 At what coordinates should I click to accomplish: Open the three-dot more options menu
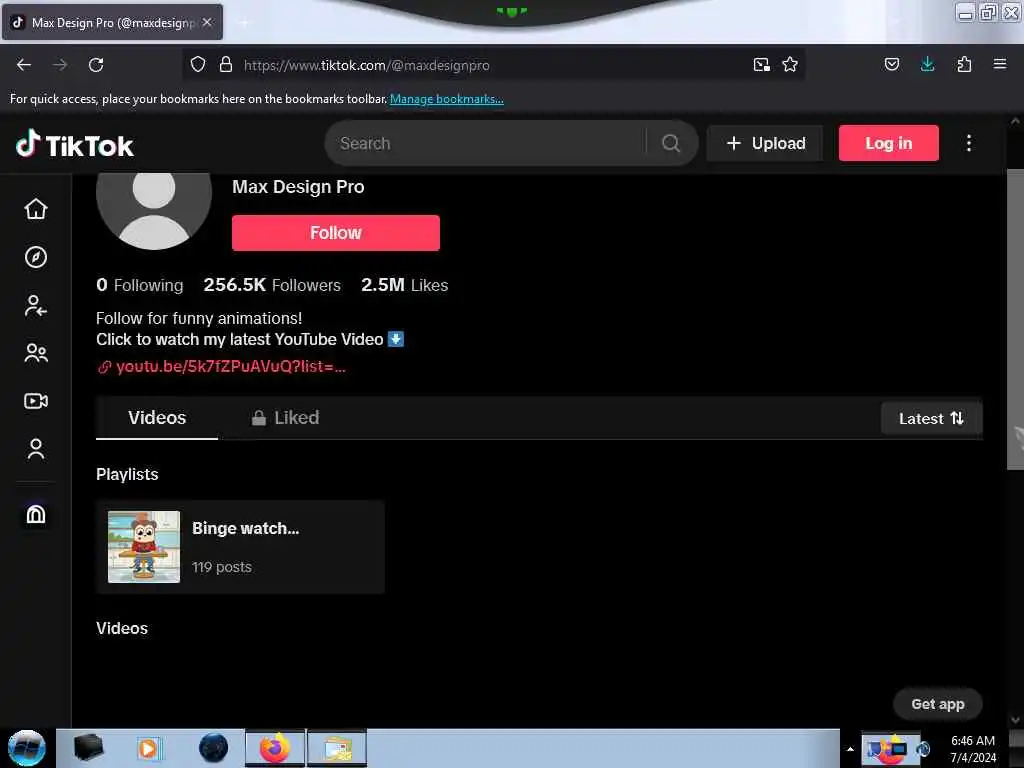click(968, 143)
